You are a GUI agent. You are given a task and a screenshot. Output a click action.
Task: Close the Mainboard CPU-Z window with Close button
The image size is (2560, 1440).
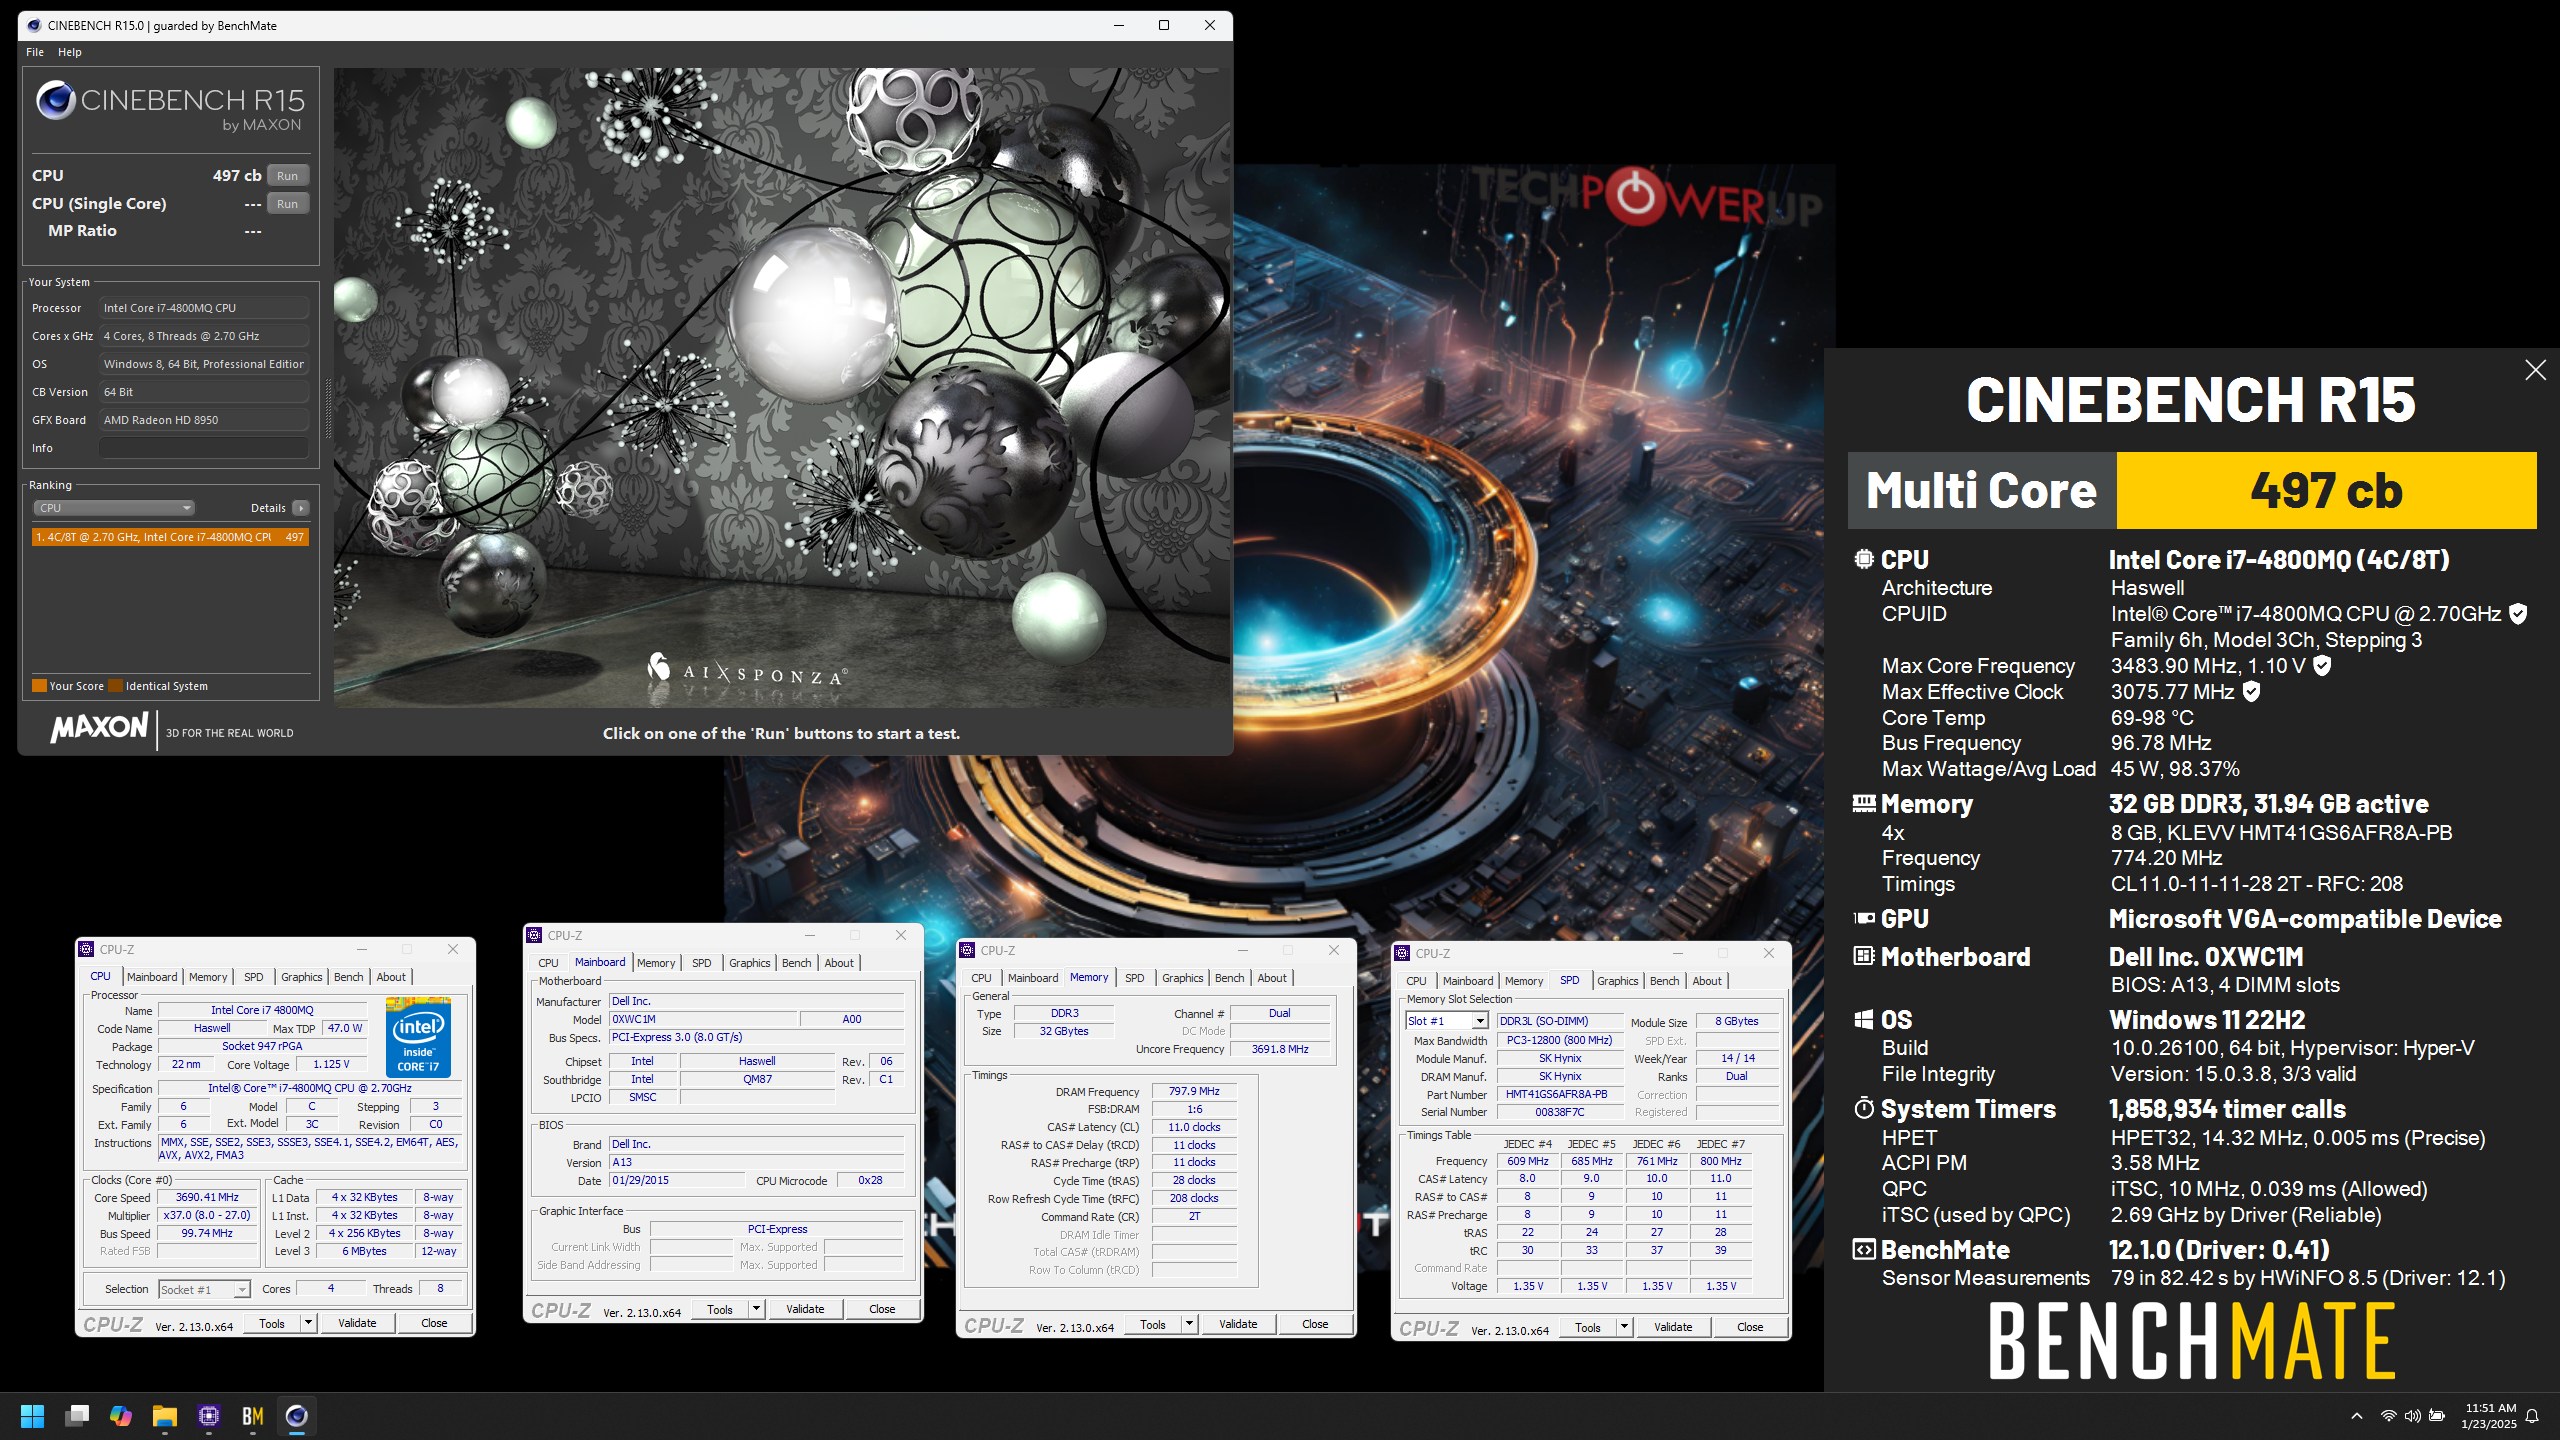882,1309
